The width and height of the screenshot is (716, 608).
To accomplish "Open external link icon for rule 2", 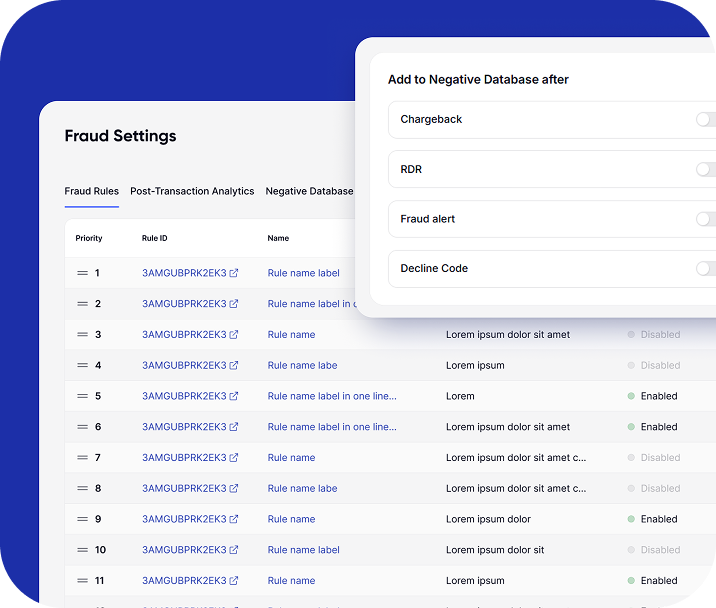I will 234,304.
